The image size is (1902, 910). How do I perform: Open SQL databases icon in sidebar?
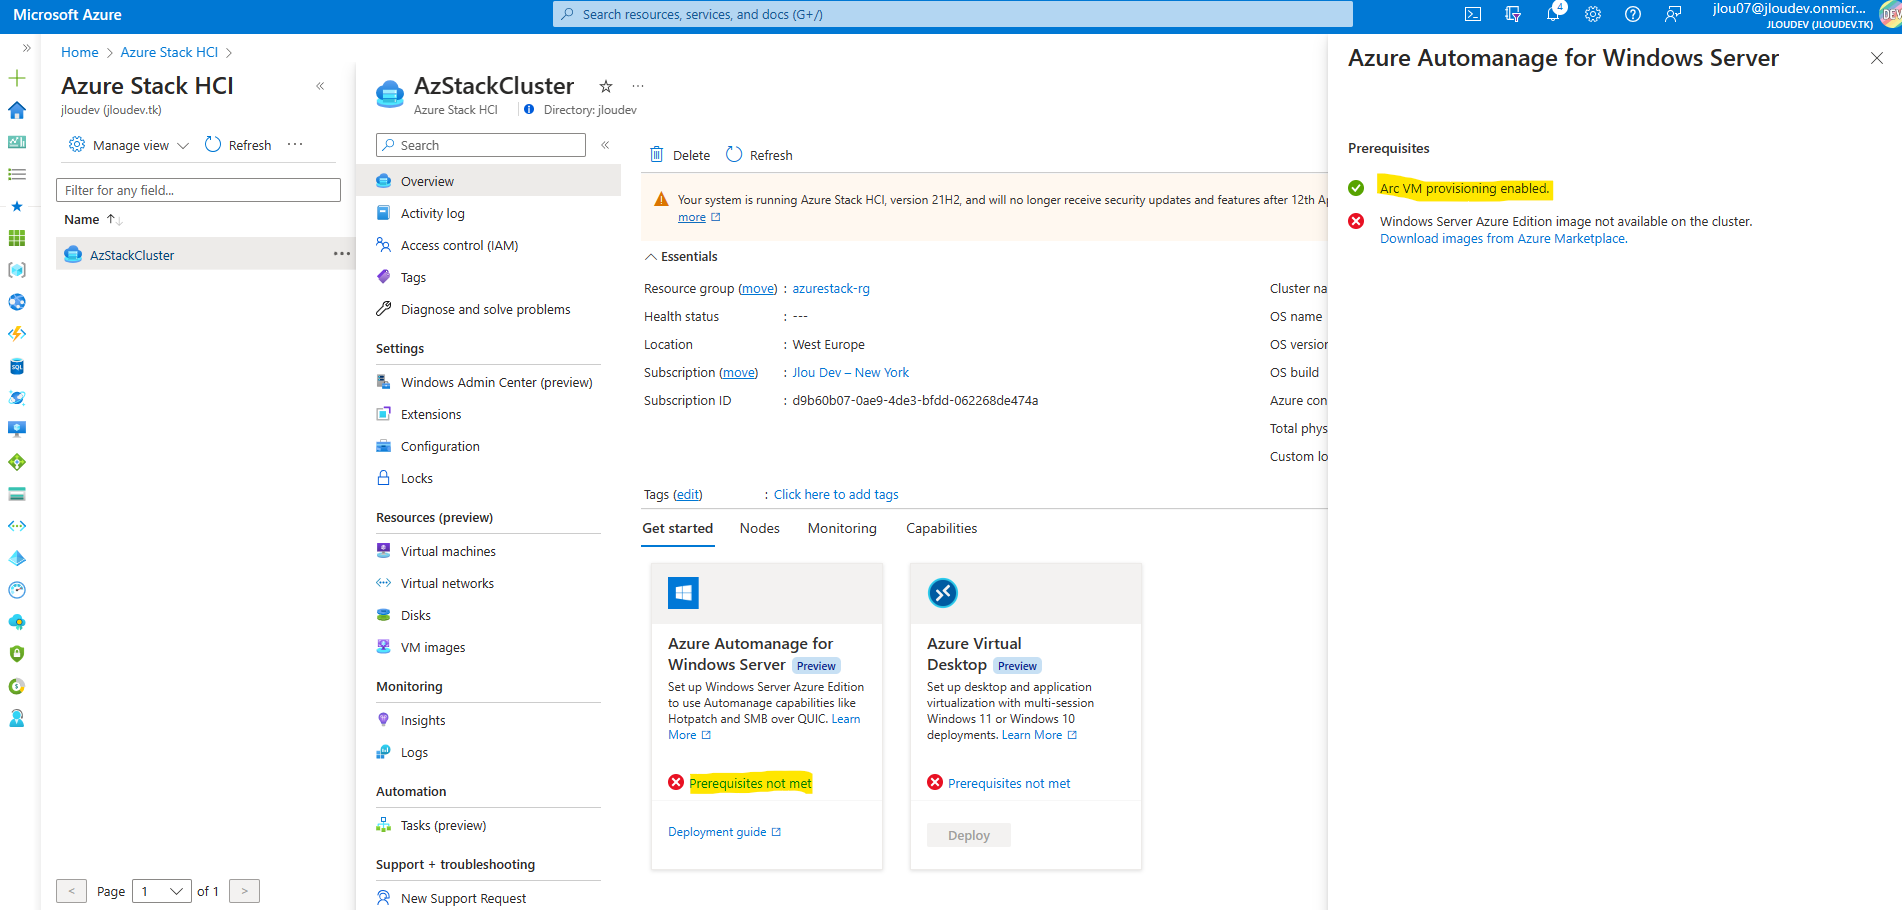click(x=17, y=366)
